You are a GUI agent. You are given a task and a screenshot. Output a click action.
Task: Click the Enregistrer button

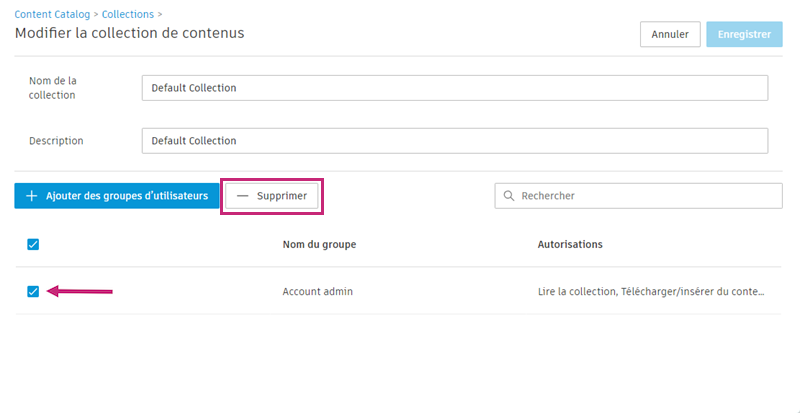744,34
